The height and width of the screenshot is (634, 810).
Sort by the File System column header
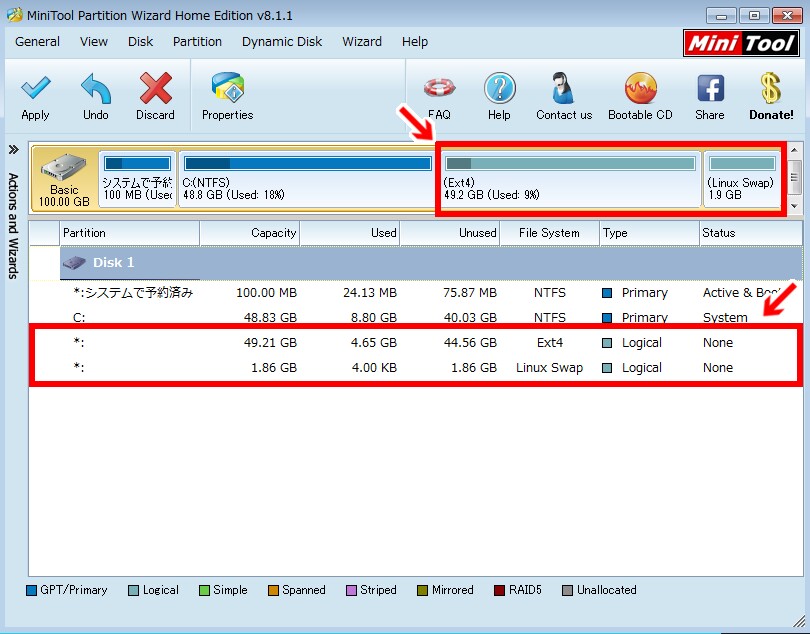coord(550,233)
